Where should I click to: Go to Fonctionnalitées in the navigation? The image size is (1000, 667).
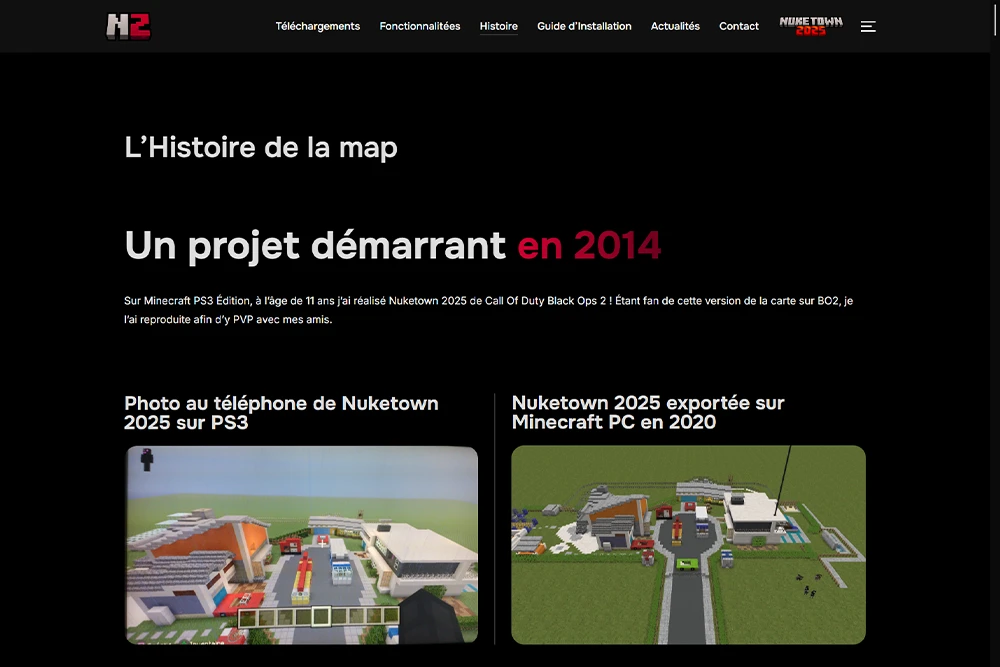[420, 27]
